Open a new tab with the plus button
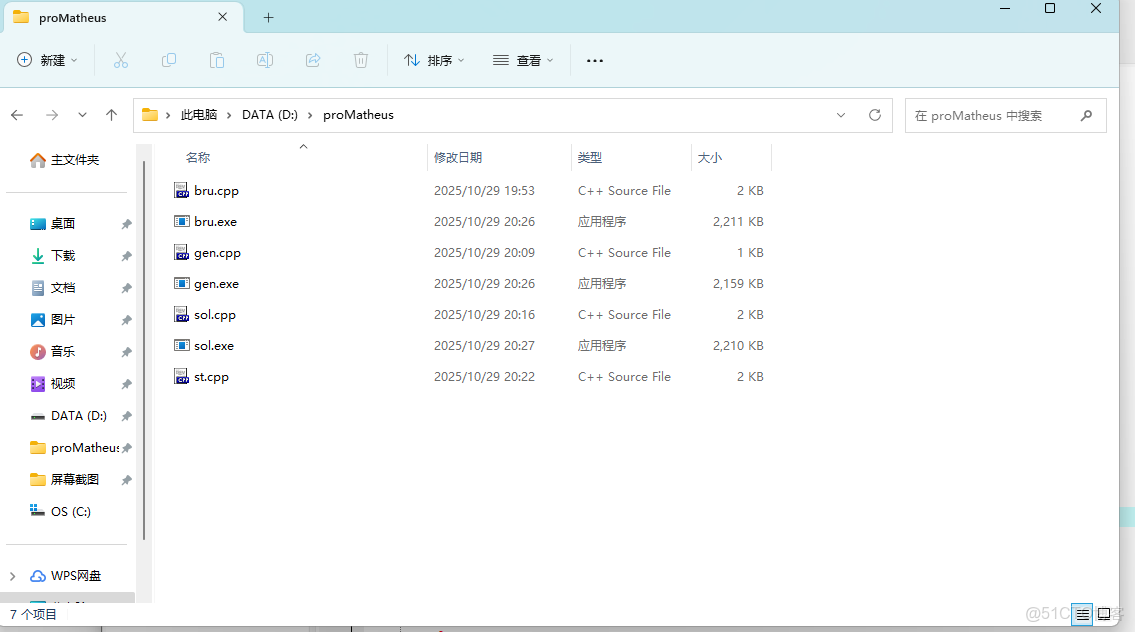Viewport: 1135px width, 632px height. click(x=267, y=17)
